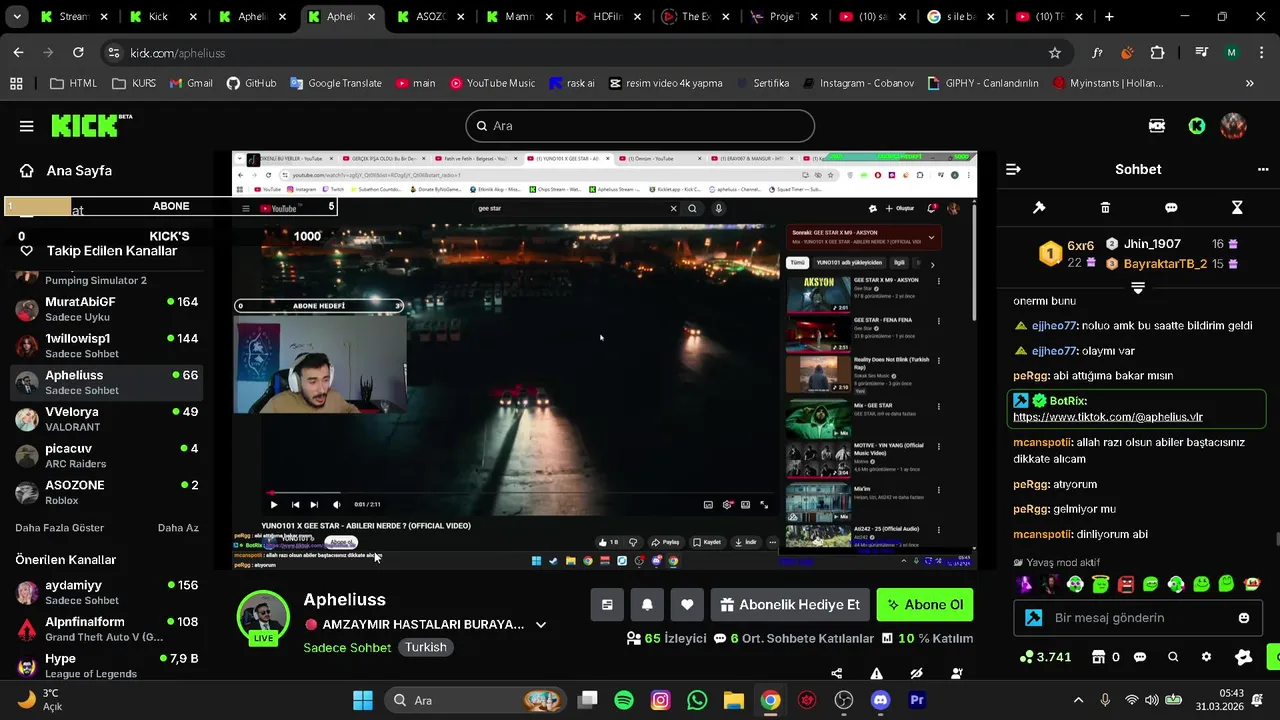Open the tiktok.com/@aphelius.vlr link
The width and height of the screenshot is (1280, 720).
pyautogui.click(x=1108, y=417)
